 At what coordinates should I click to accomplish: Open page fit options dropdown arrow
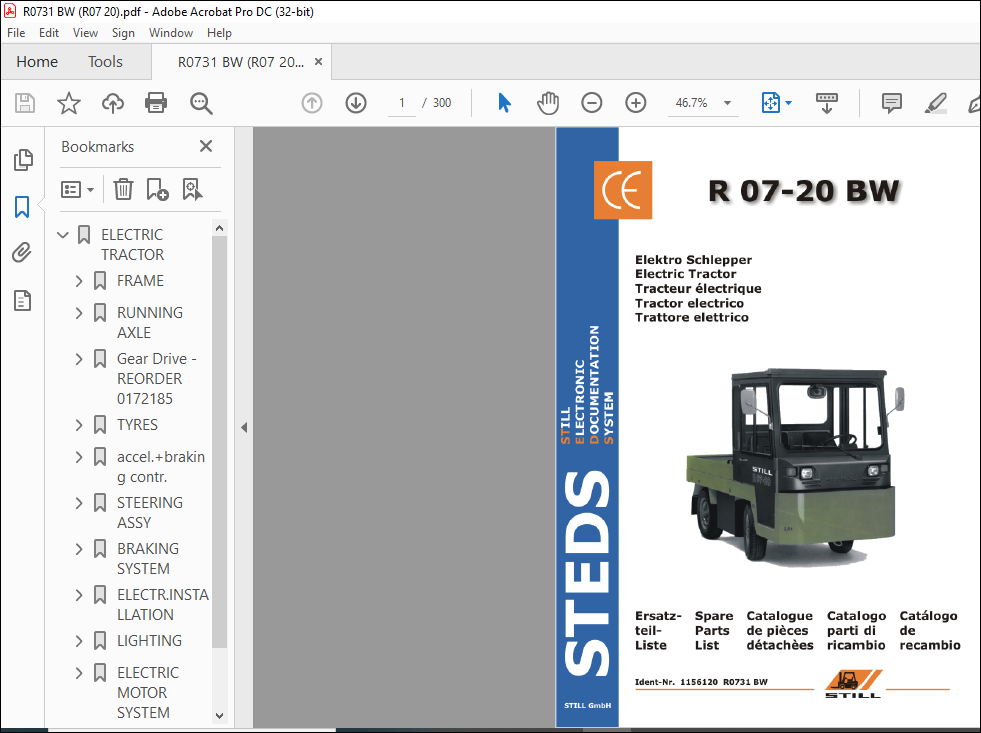(788, 103)
